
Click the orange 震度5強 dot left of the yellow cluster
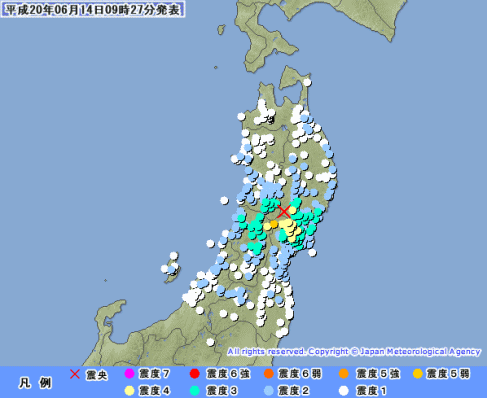[274, 224]
